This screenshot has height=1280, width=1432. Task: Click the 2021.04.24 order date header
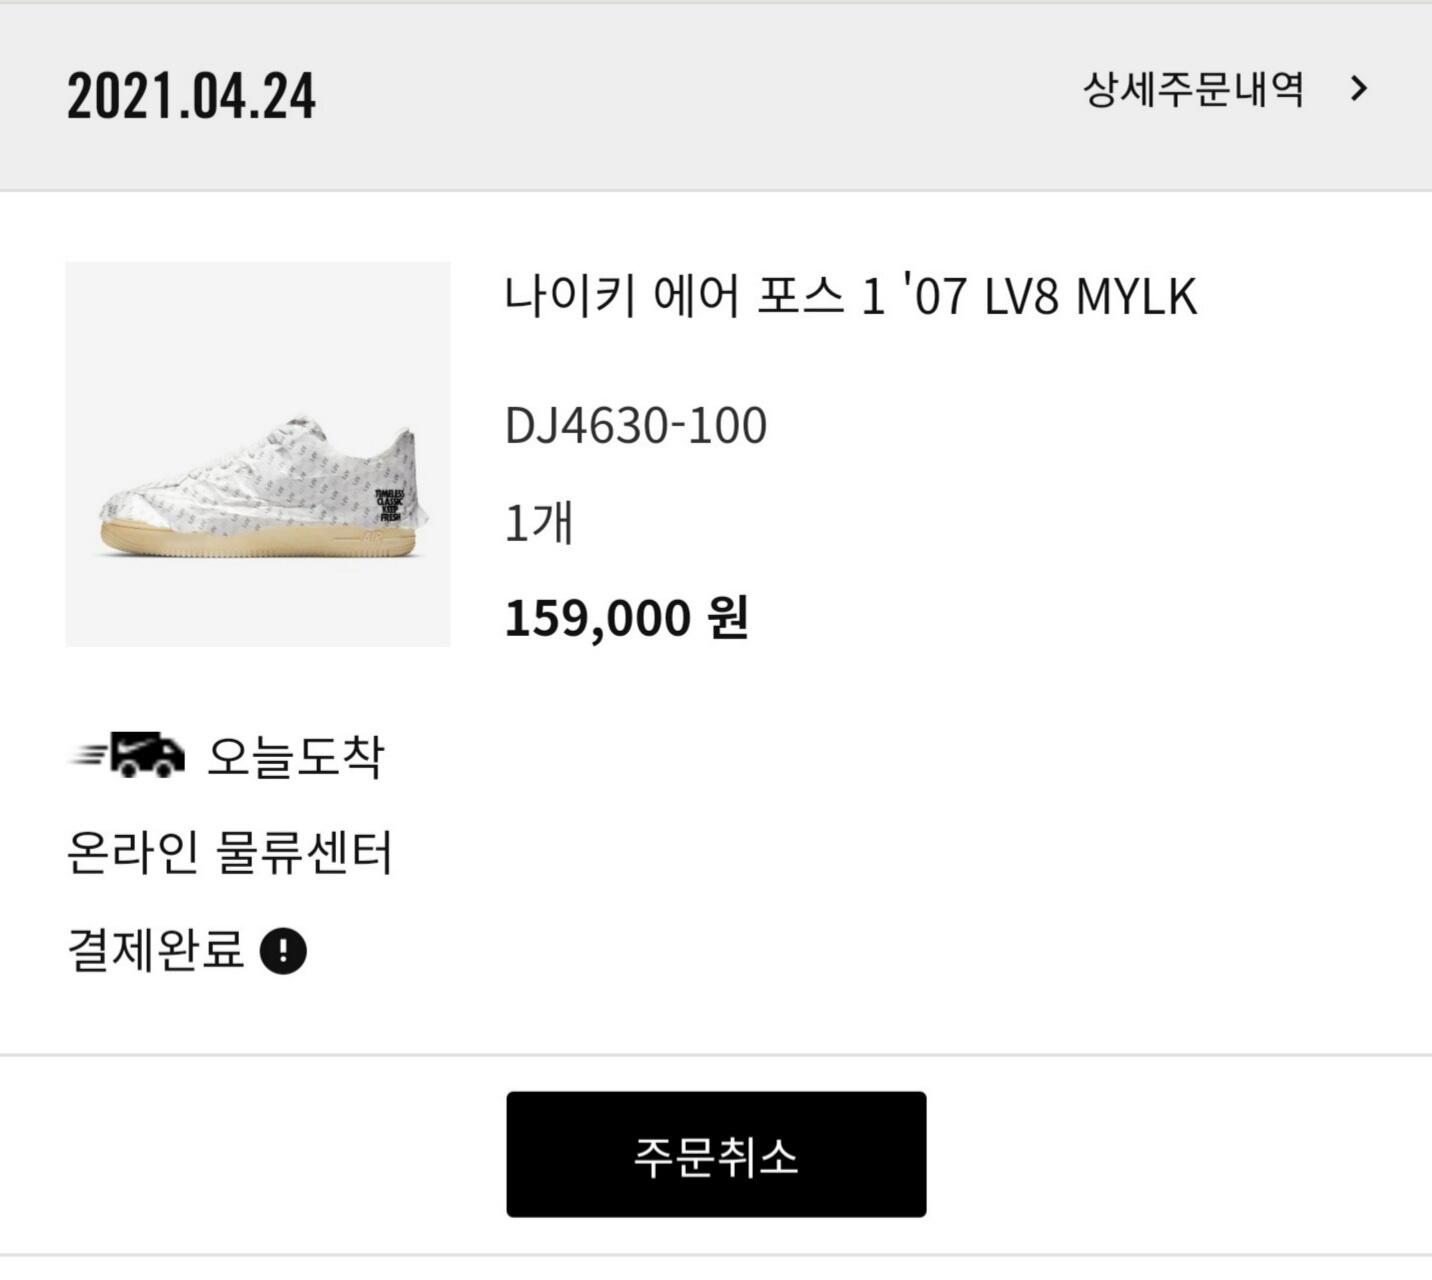191,96
